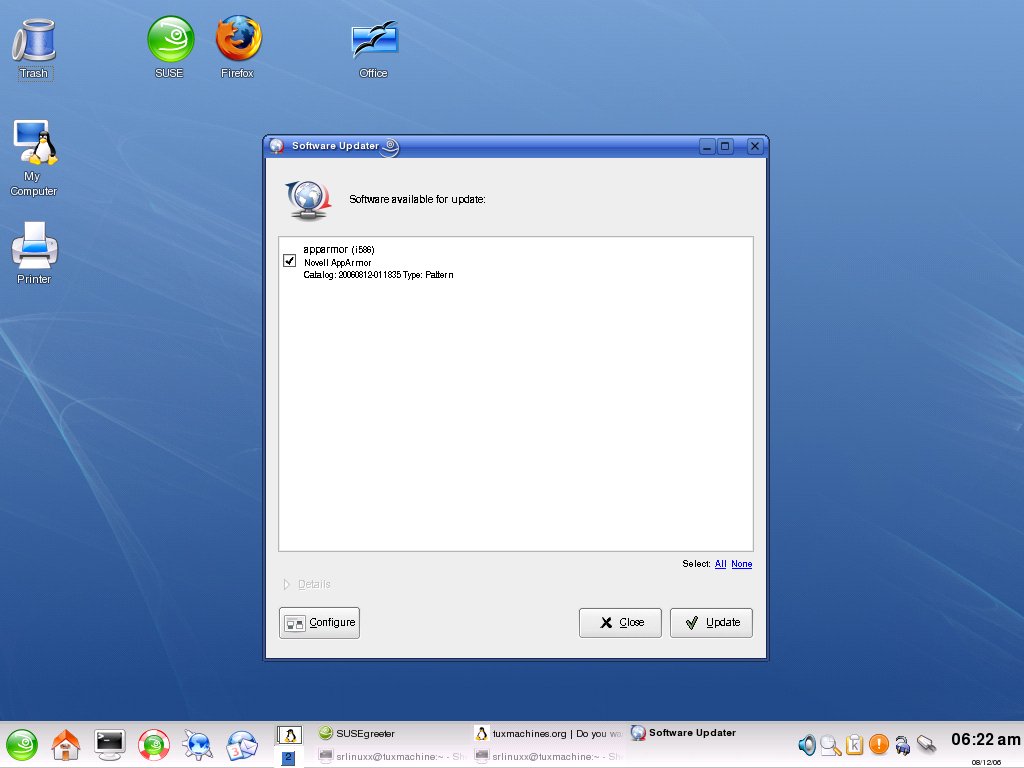1024x768 pixels.
Task: Open the Klipper clipboard tray icon
Action: [x=855, y=744]
